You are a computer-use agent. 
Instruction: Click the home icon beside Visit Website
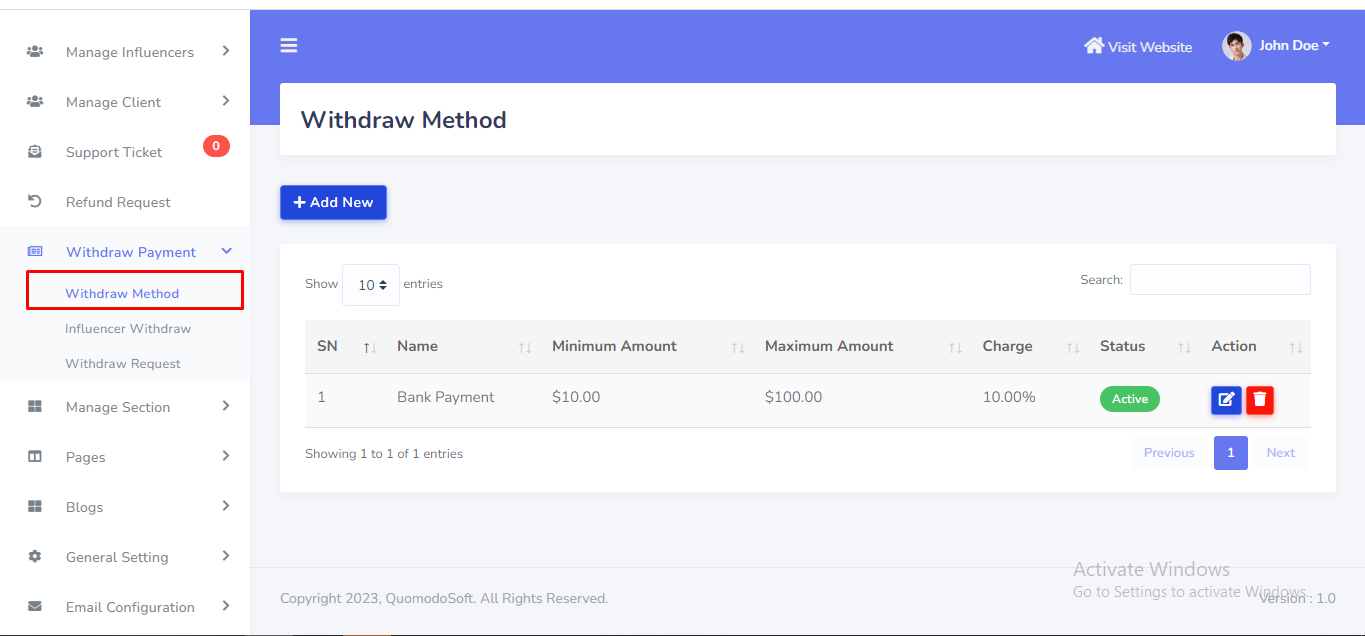click(x=1094, y=46)
